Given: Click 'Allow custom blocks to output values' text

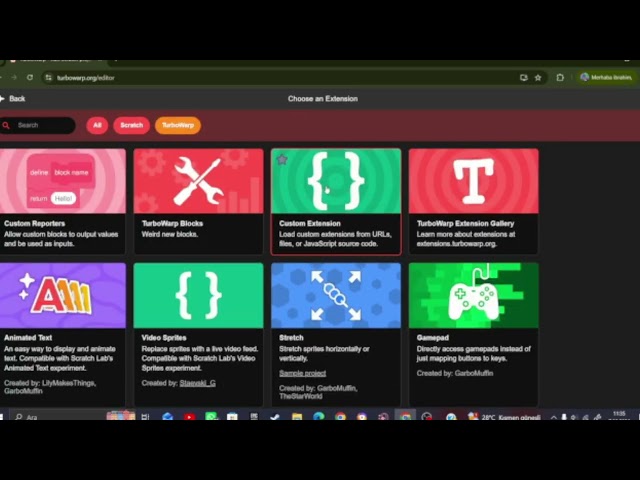Looking at the screenshot, I should [61, 239].
